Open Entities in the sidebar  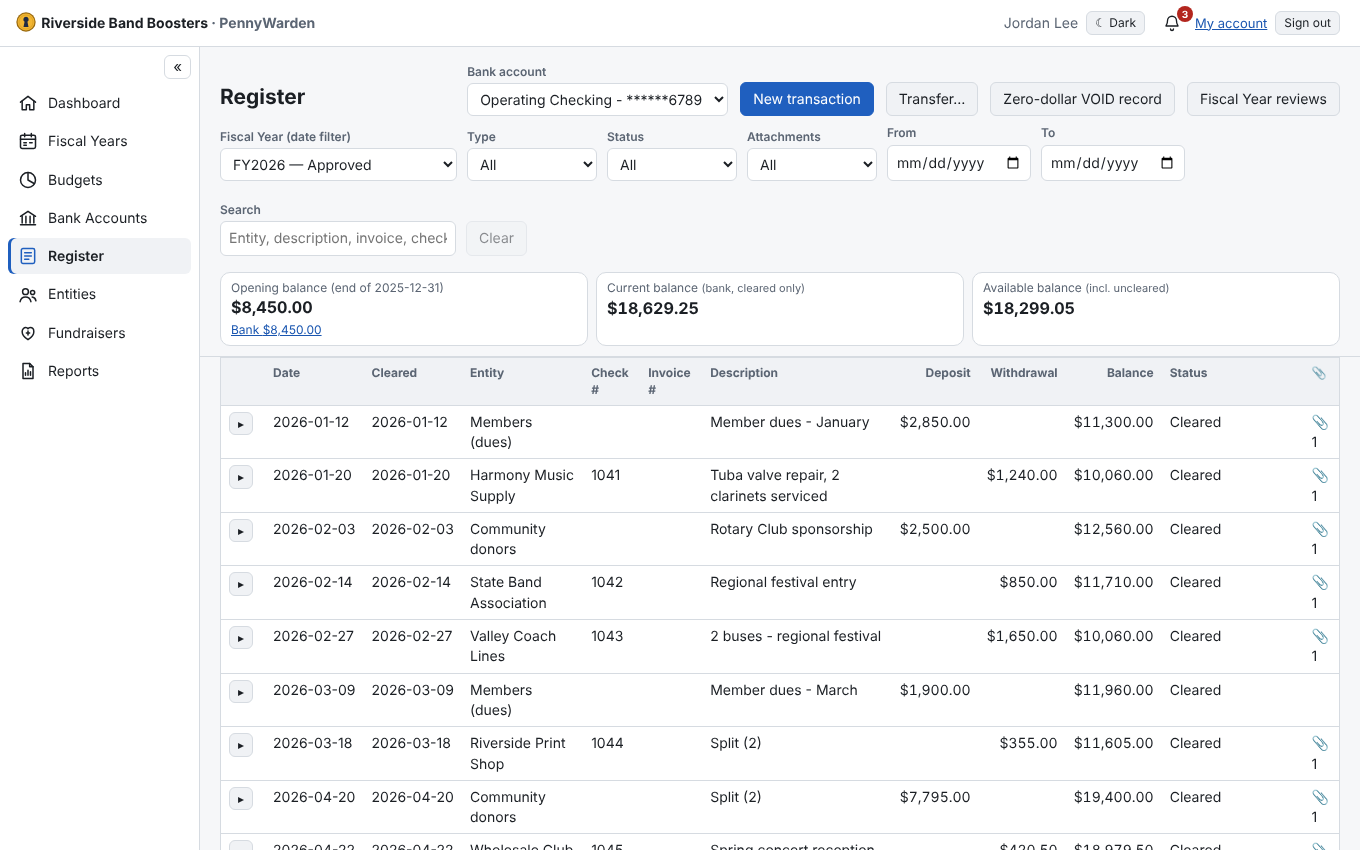point(99,294)
